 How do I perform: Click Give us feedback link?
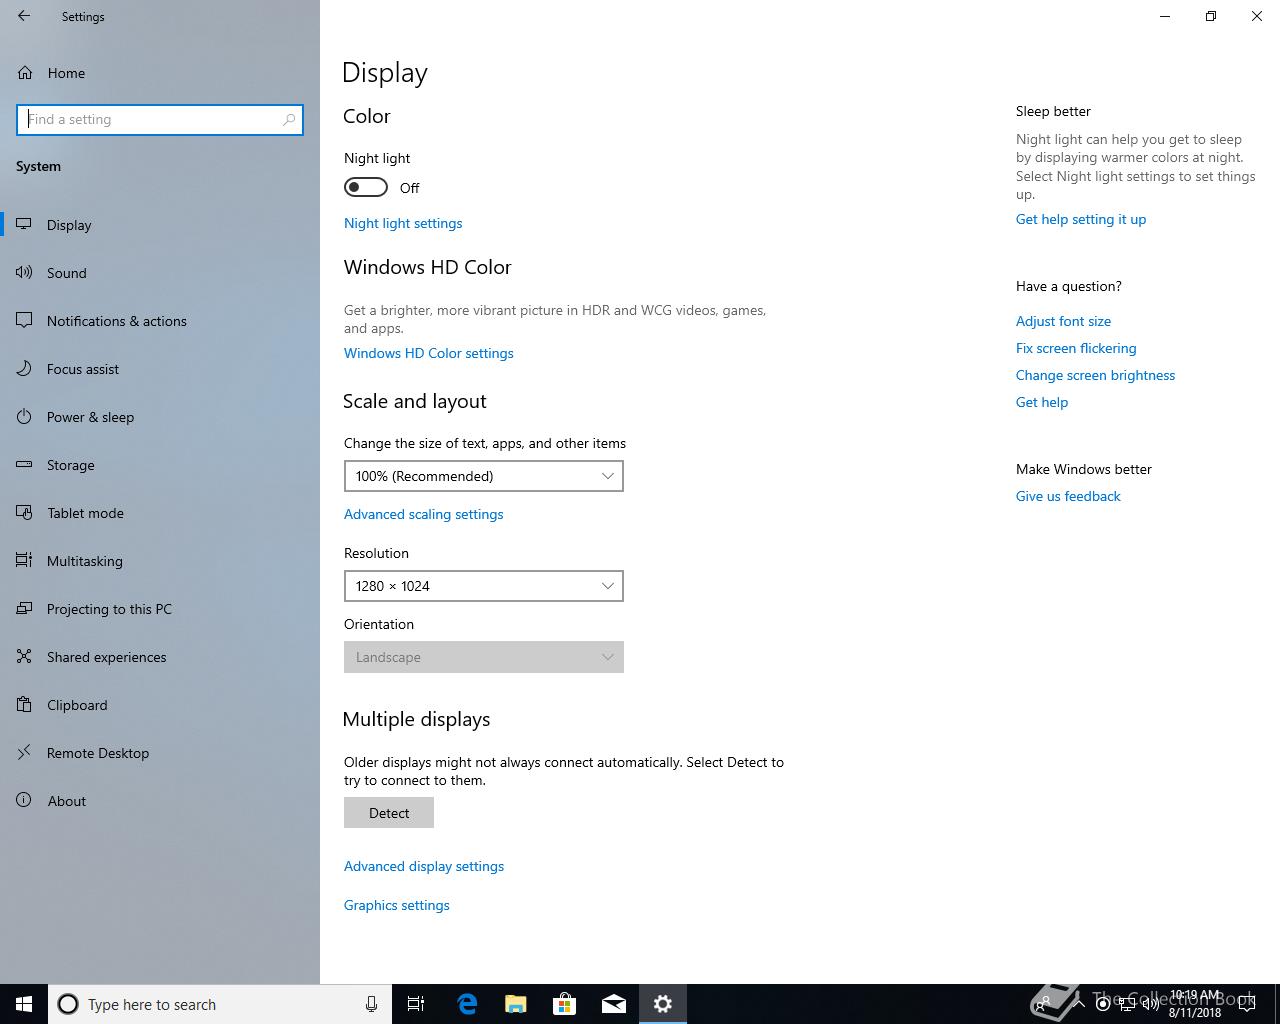[x=1068, y=496]
